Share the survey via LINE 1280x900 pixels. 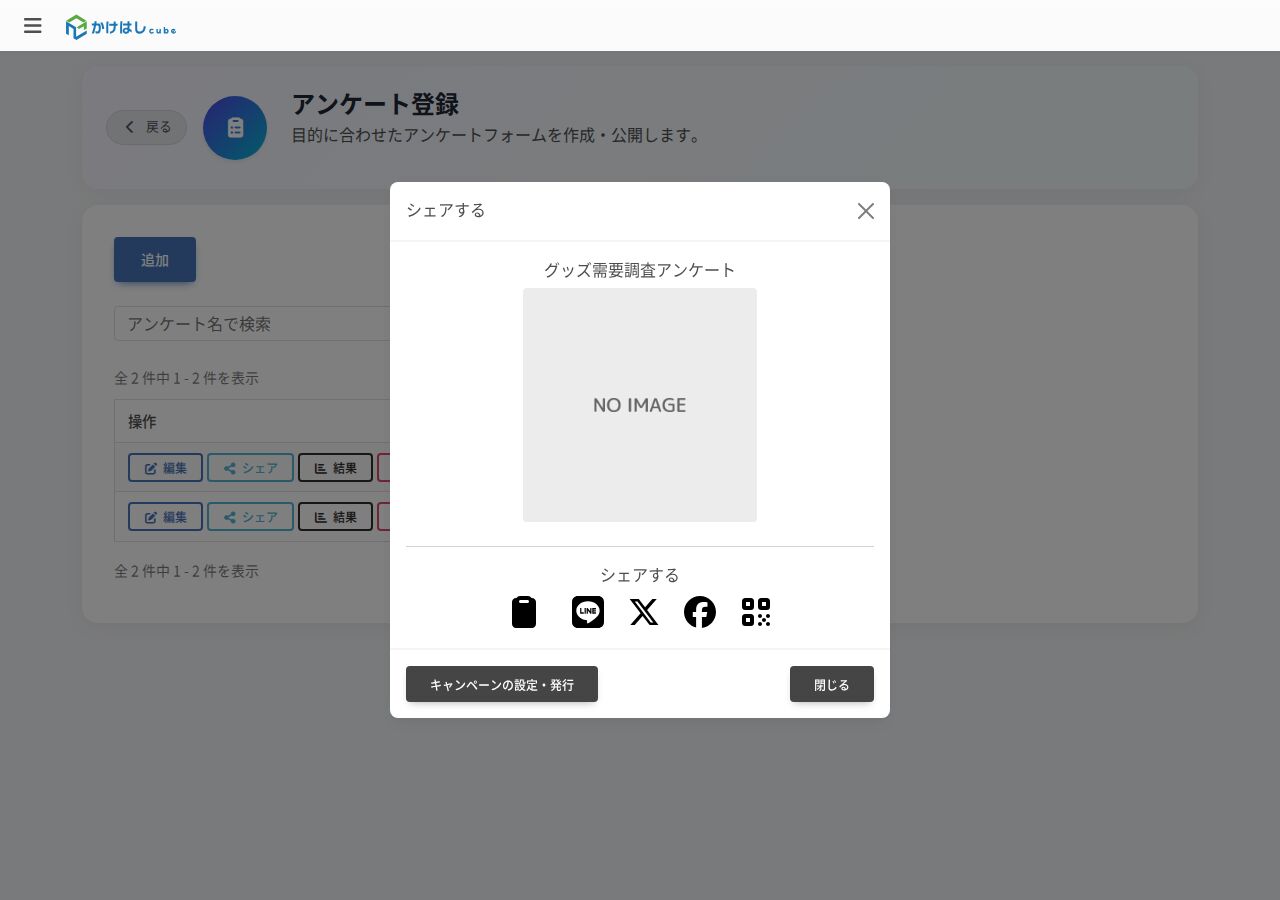[588, 612]
